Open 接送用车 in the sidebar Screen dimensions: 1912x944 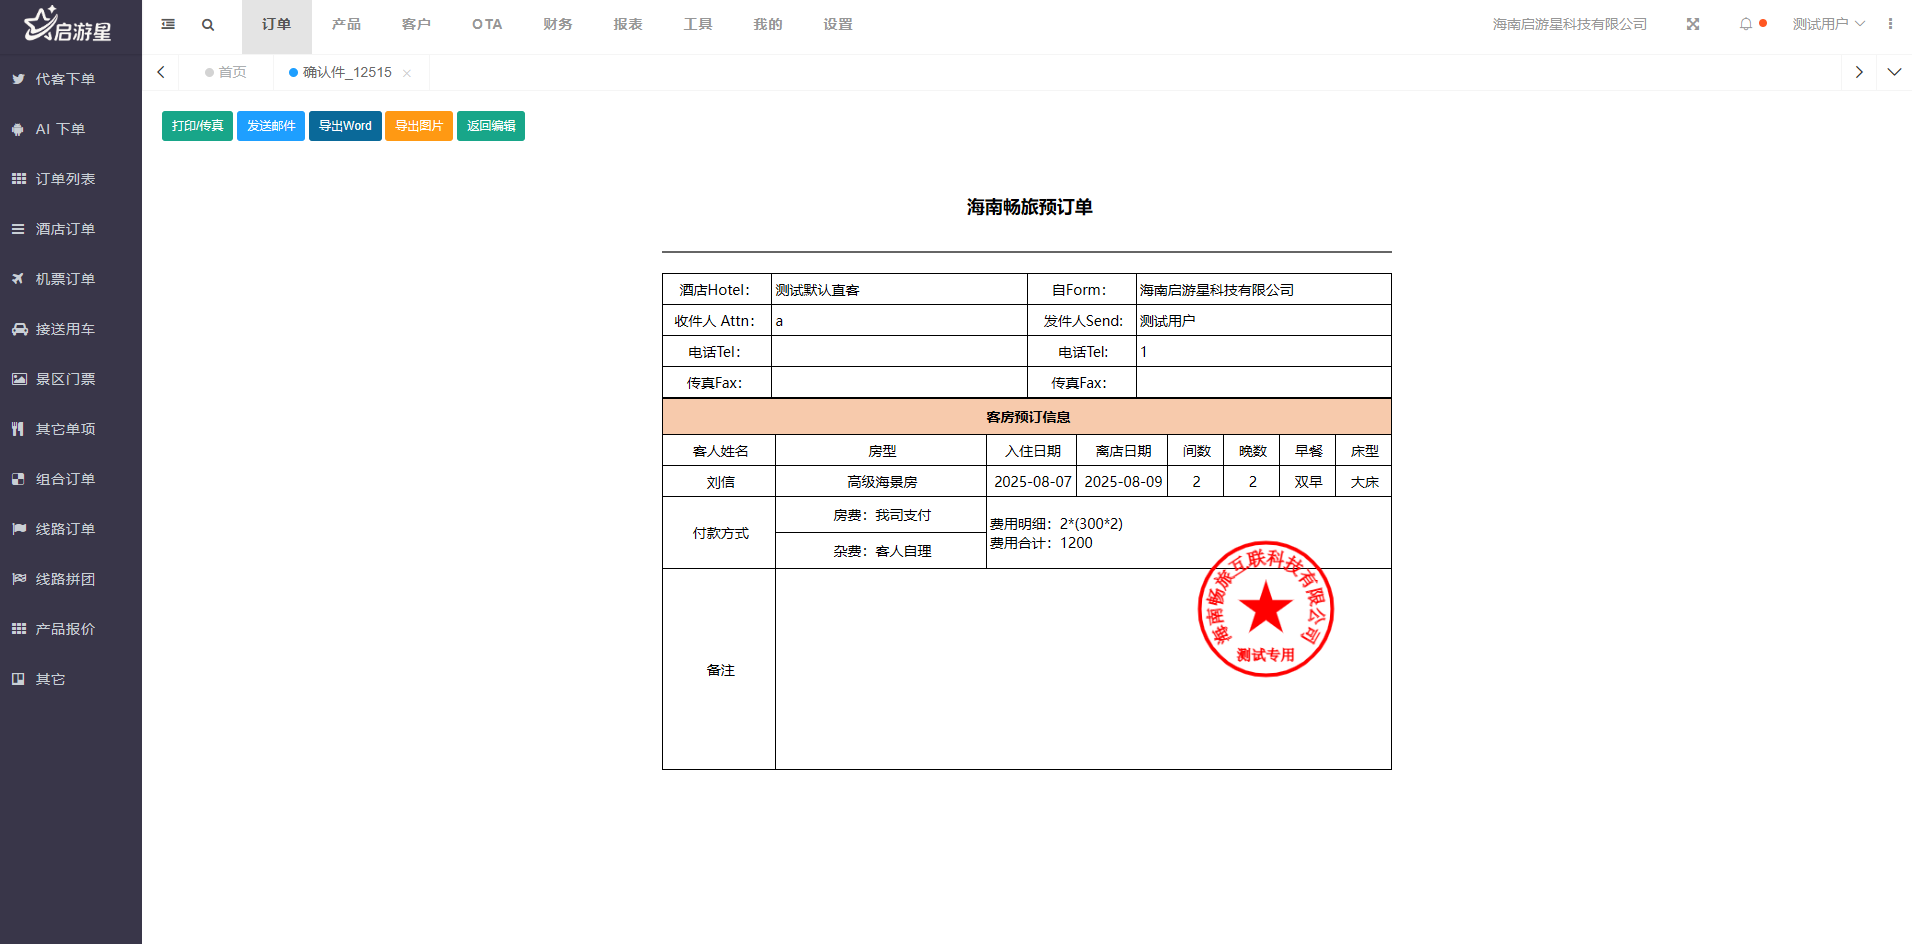pos(65,329)
